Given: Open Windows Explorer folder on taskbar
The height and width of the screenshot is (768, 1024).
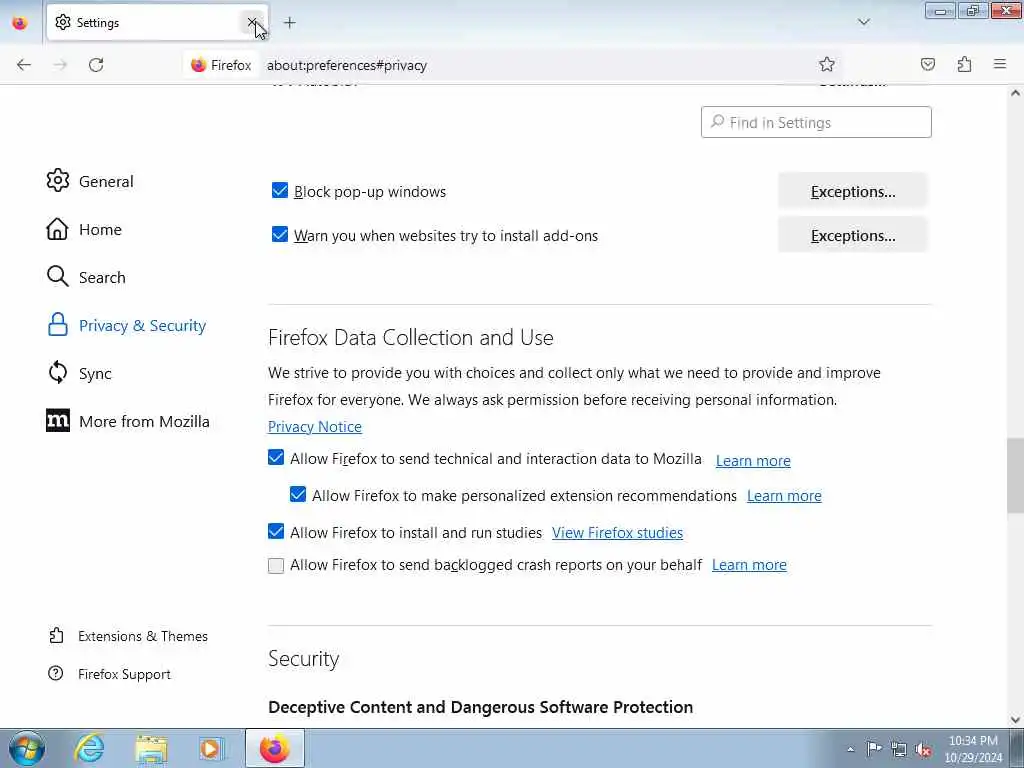Looking at the screenshot, I should point(152,748).
